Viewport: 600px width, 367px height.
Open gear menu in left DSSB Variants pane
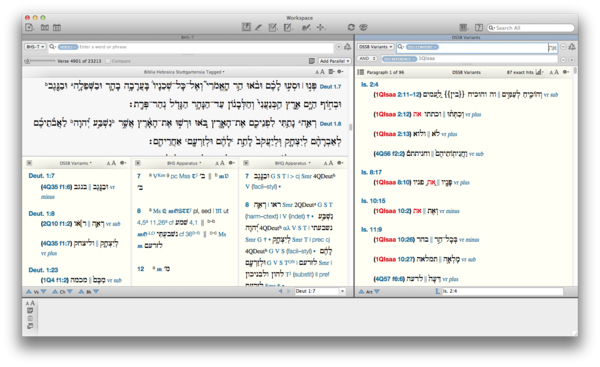(123, 163)
